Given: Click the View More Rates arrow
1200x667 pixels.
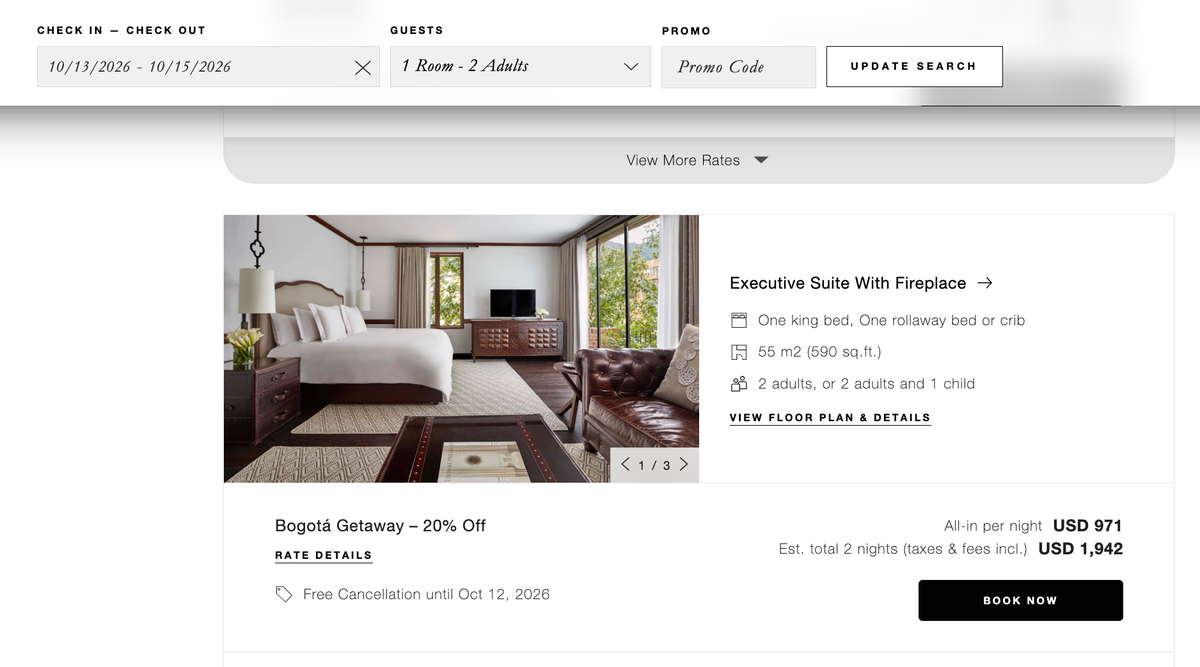Looking at the screenshot, I should pos(761,160).
